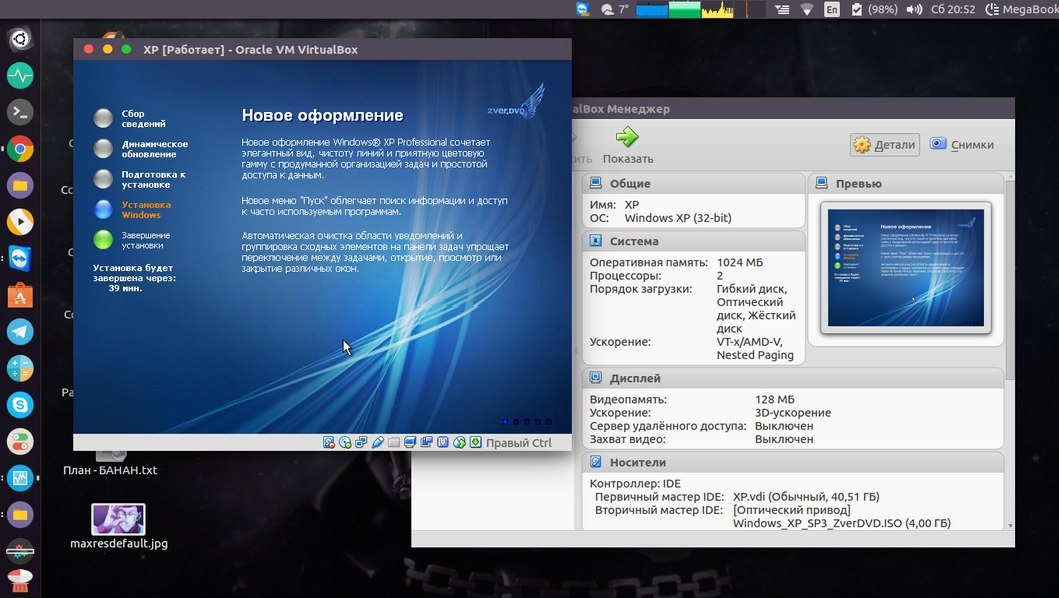Open Telegram from the dock
Screen dimensions: 1059x598
[x=20, y=332]
